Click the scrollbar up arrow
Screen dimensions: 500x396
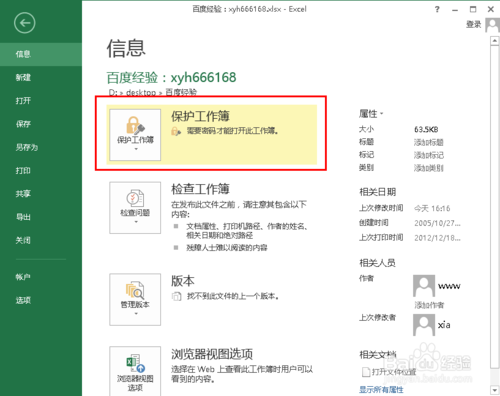point(494,41)
